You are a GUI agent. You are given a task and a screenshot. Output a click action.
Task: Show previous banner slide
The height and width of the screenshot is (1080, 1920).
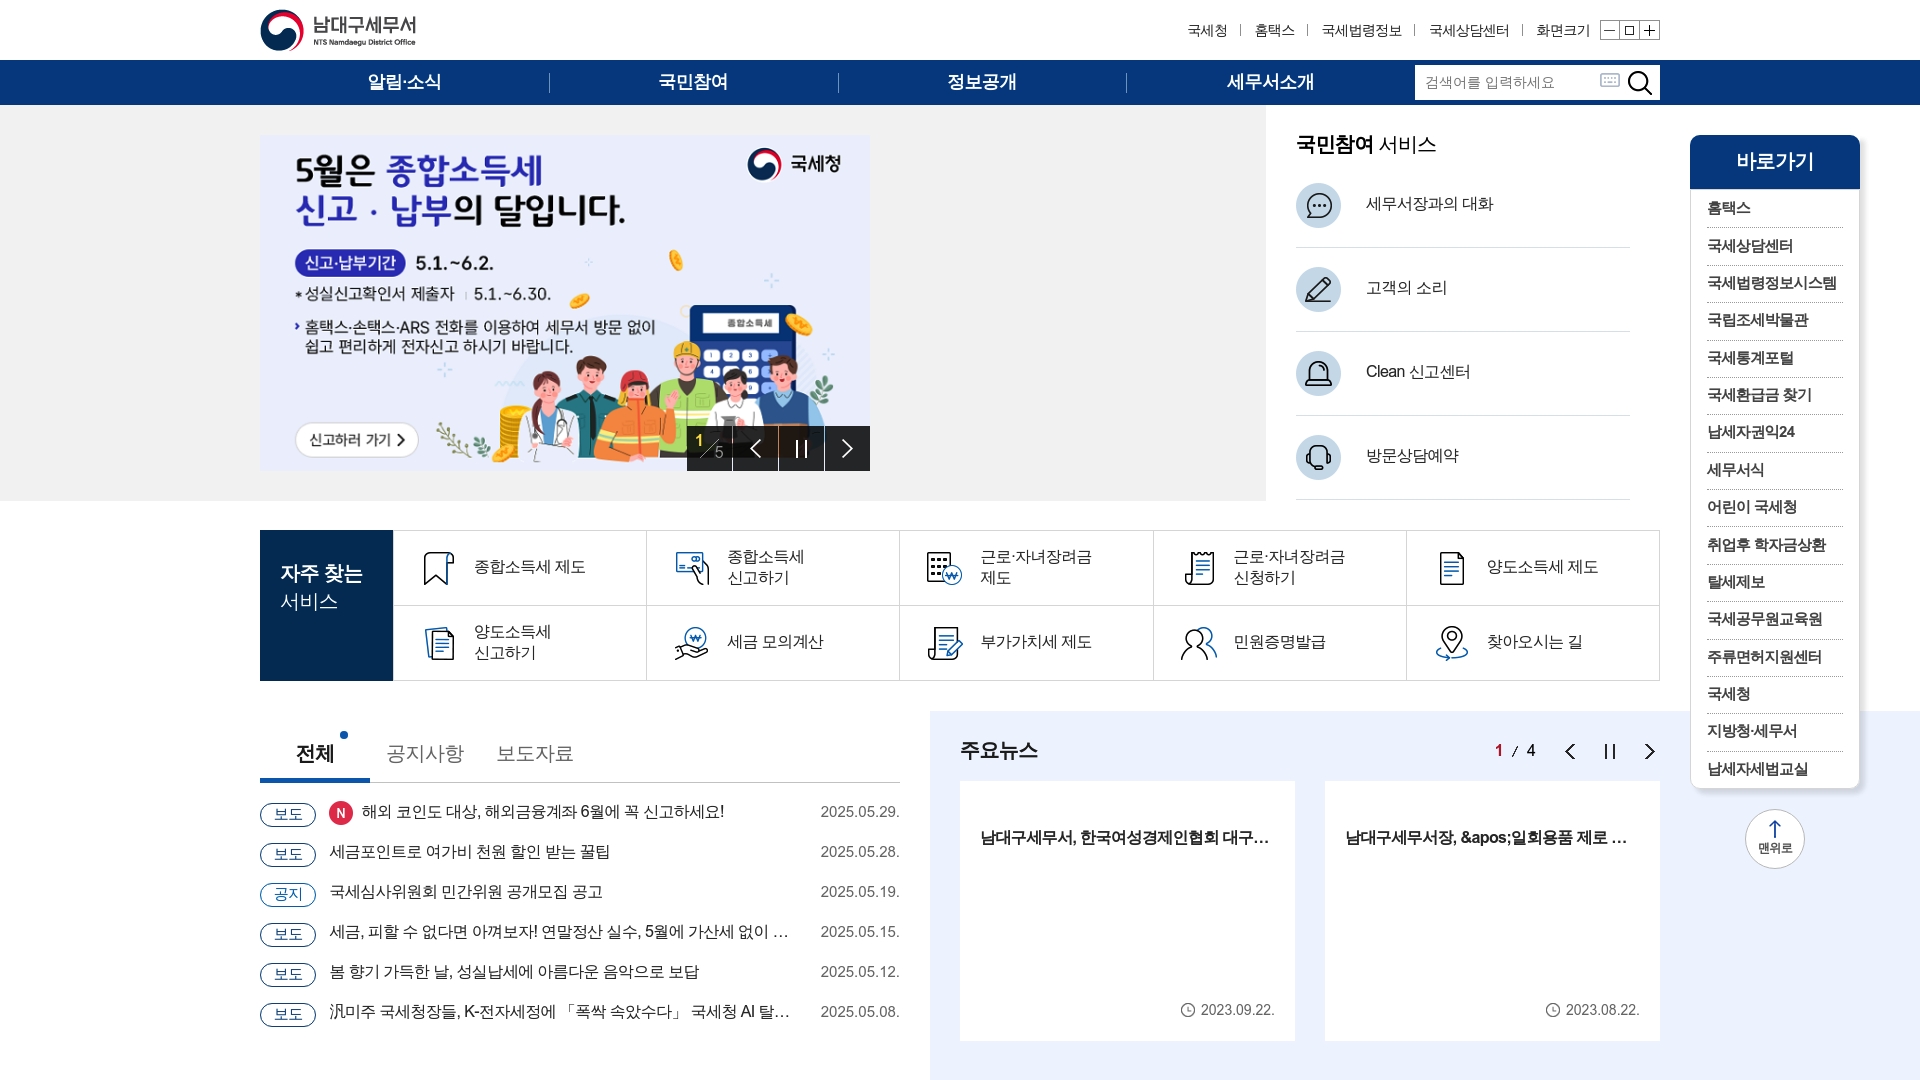click(x=755, y=448)
